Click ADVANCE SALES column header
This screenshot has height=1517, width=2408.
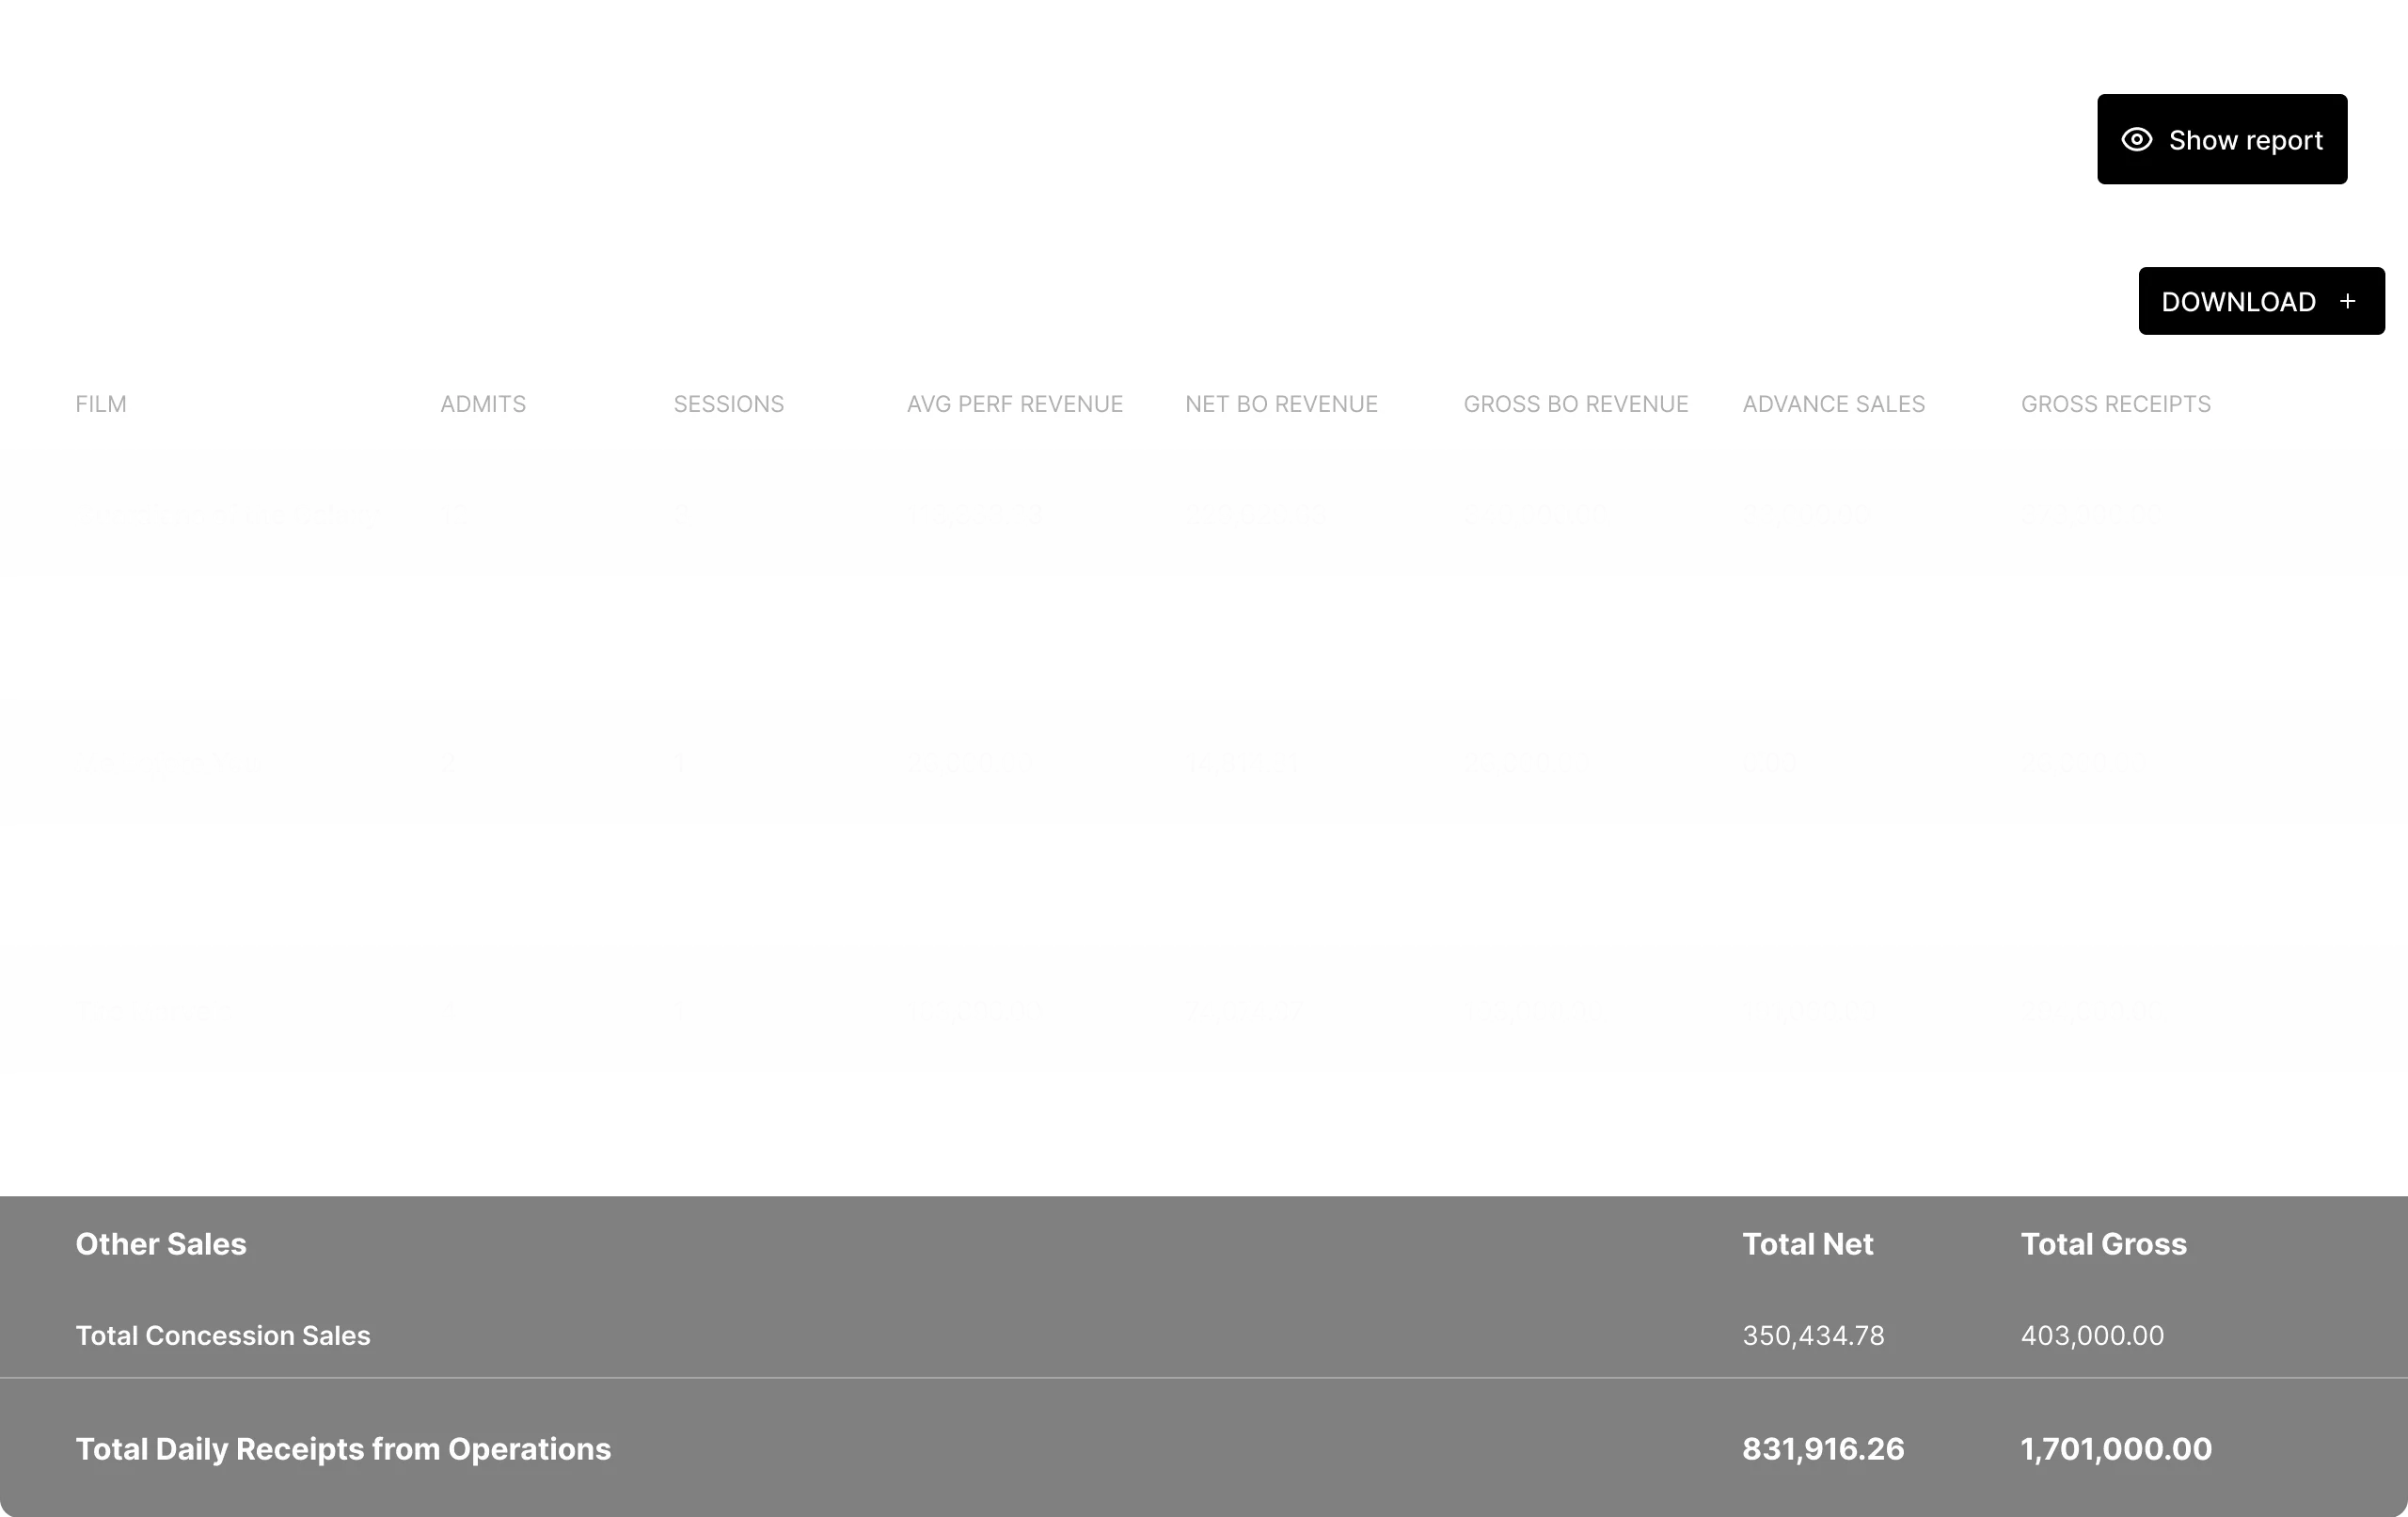[x=1833, y=404]
